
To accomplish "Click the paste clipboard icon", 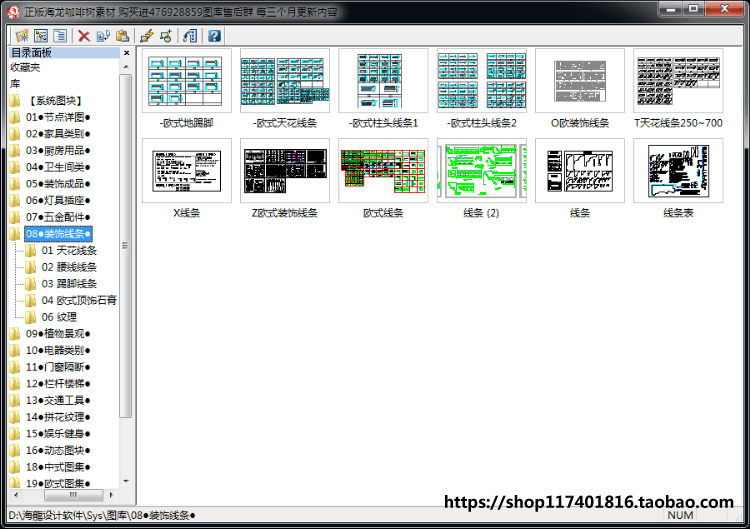I will tap(122, 36).
